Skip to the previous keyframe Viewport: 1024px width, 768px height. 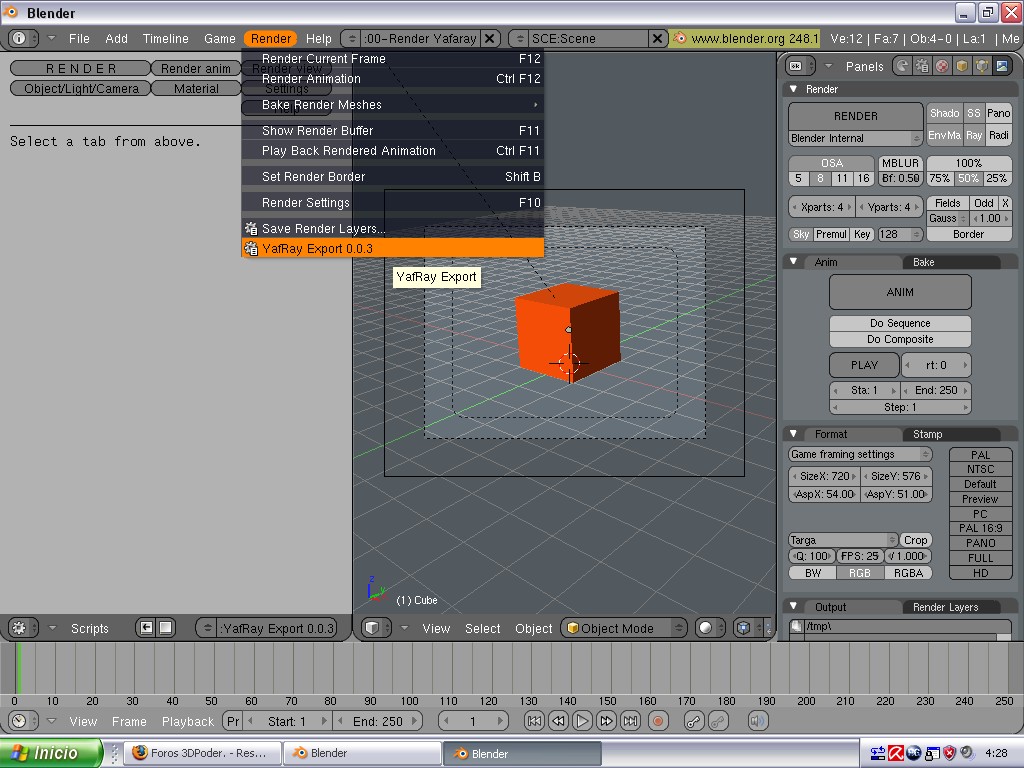coord(558,721)
